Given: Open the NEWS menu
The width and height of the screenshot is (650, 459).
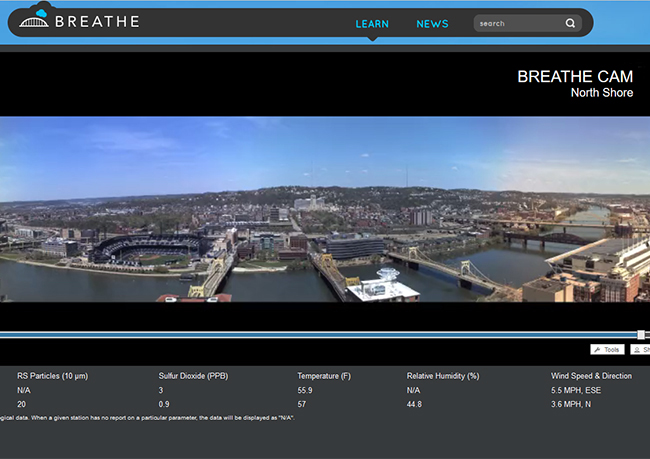Looking at the screenshot, I should coord(432,24).
